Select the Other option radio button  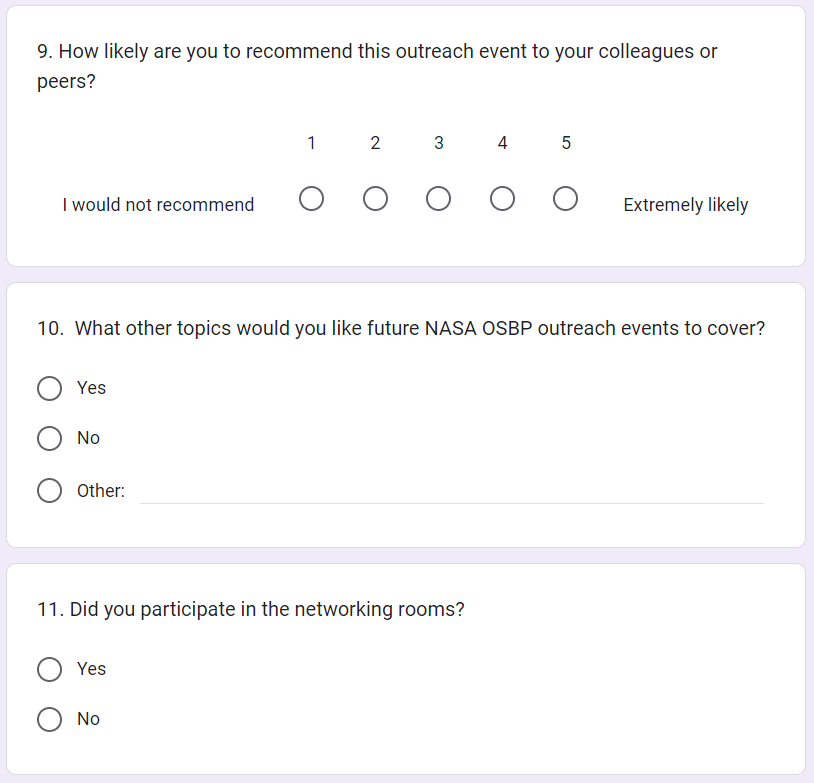coord(49,491)
